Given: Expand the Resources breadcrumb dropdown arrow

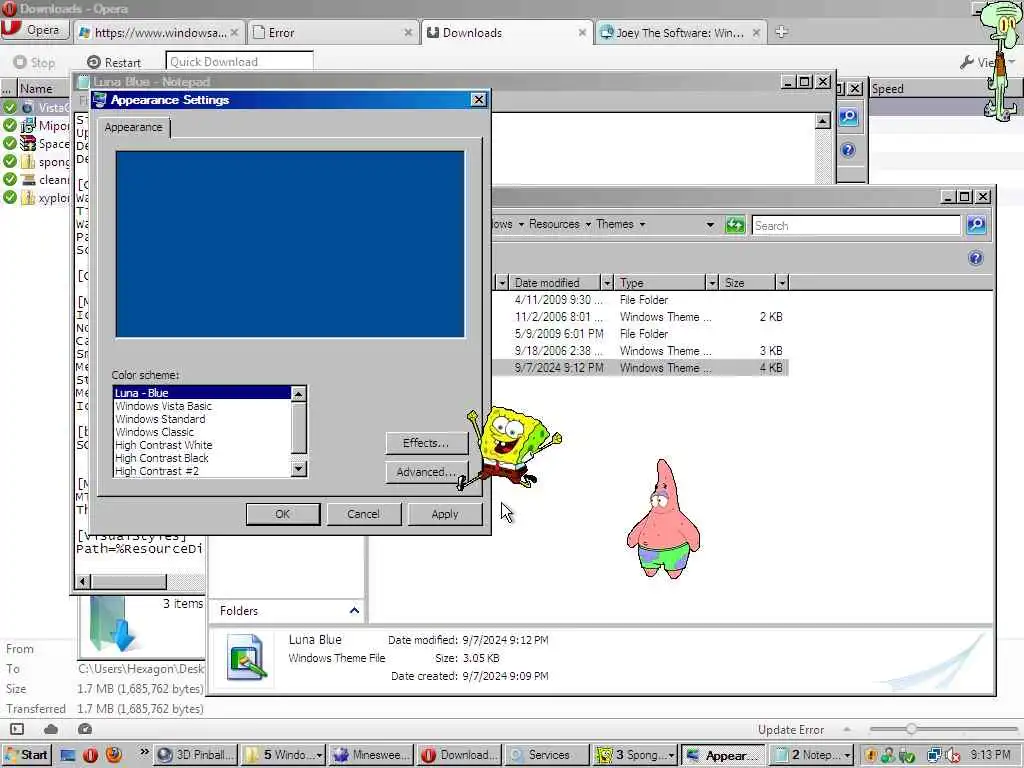Looking at the screenshot, I should coord(588,225).
